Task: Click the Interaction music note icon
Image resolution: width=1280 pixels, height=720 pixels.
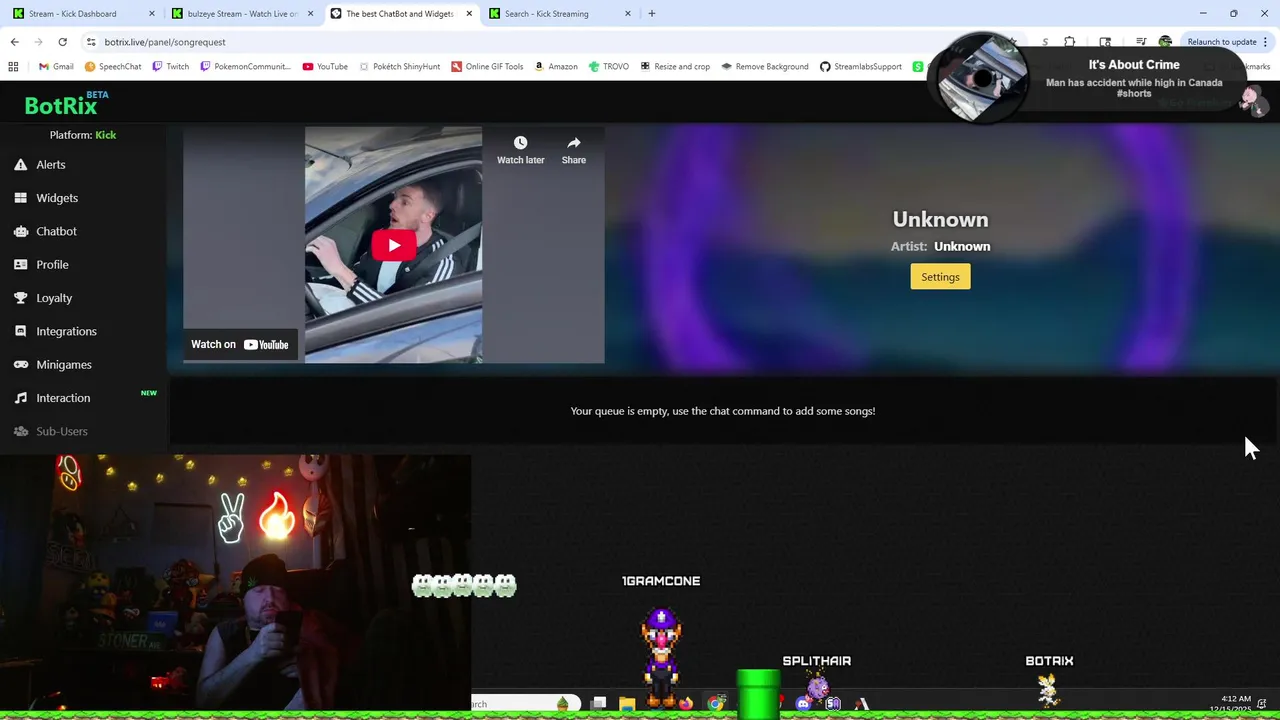Action: (x=20, y=398)
